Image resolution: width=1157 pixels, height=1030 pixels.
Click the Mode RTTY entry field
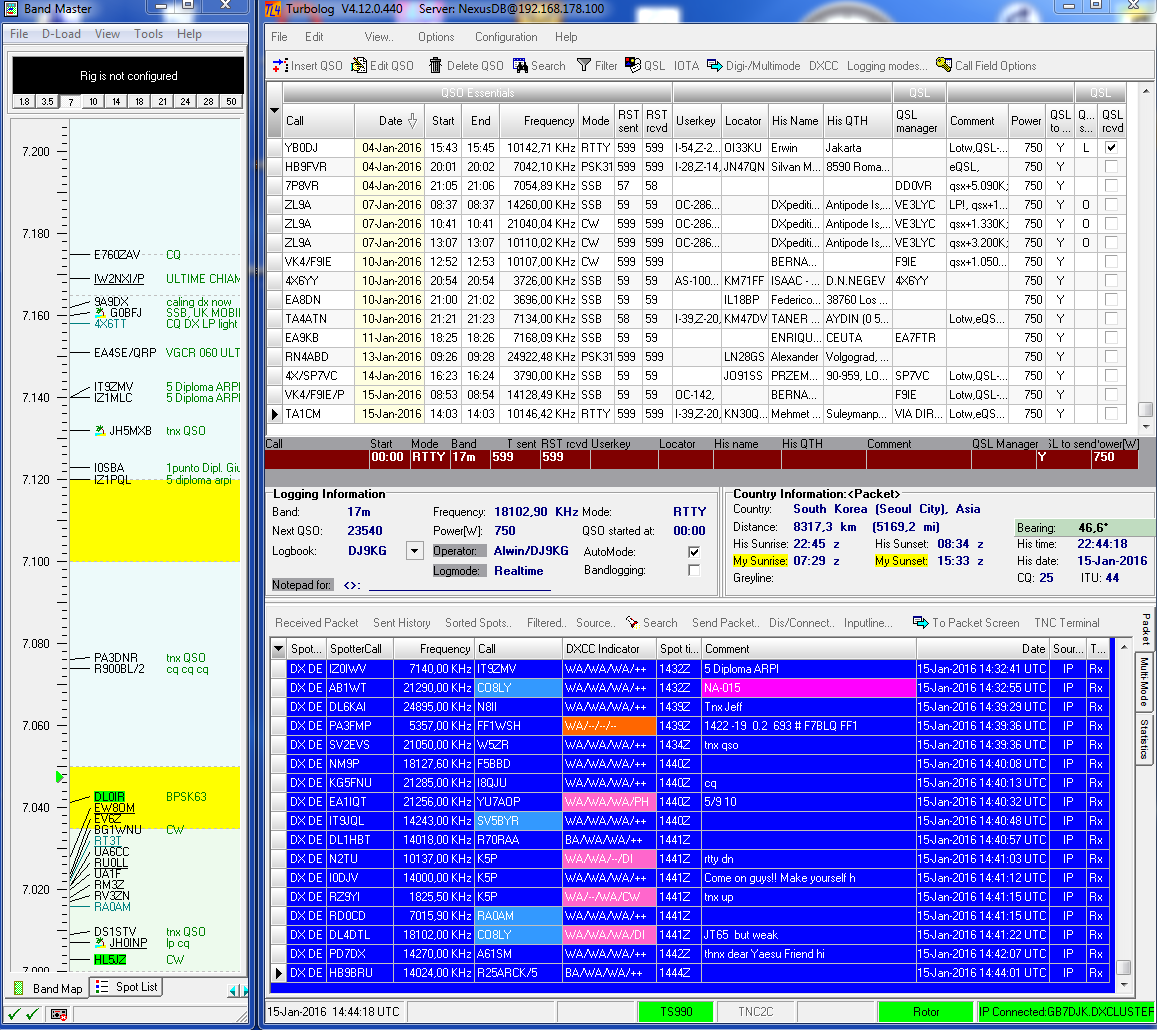429,458
